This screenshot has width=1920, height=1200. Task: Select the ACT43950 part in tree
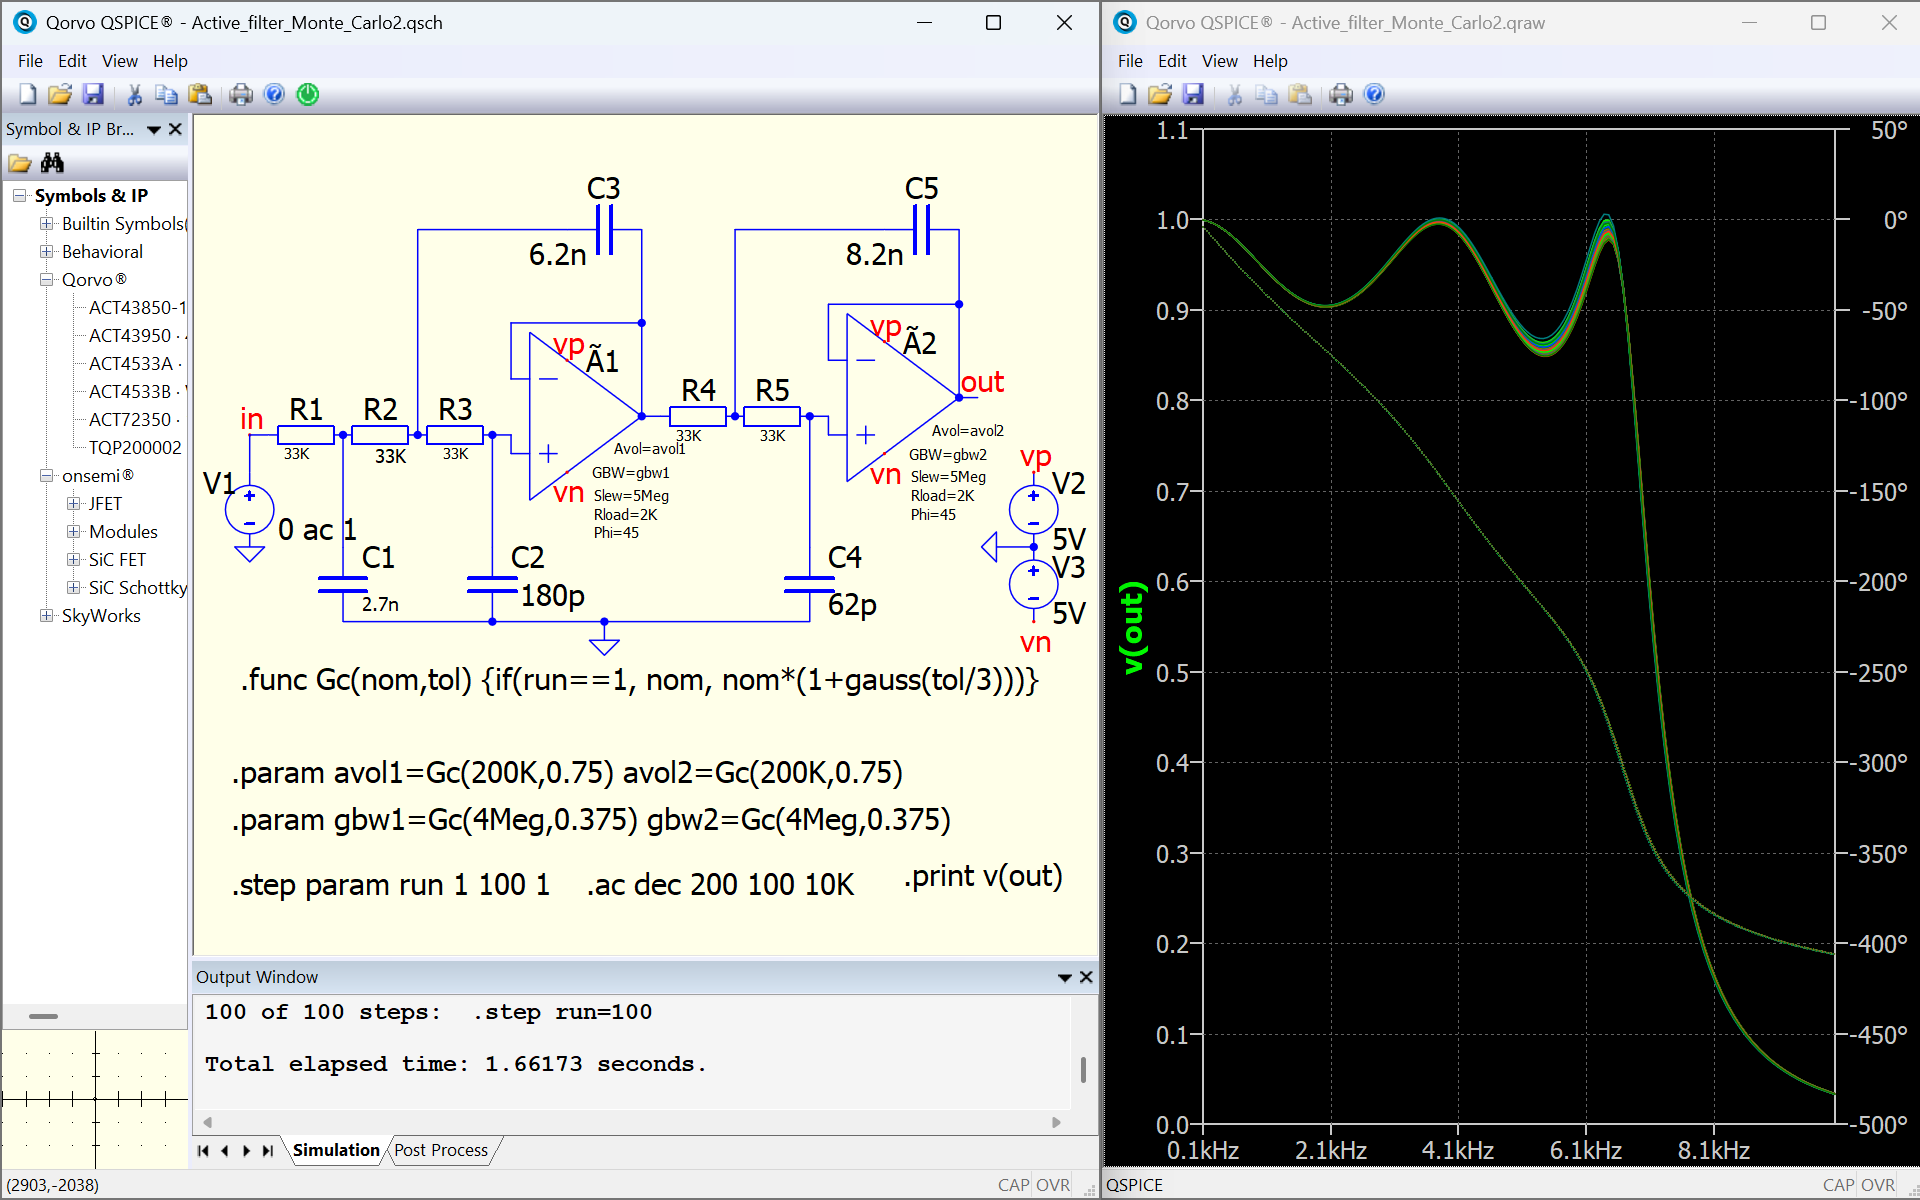click(130, 336)
